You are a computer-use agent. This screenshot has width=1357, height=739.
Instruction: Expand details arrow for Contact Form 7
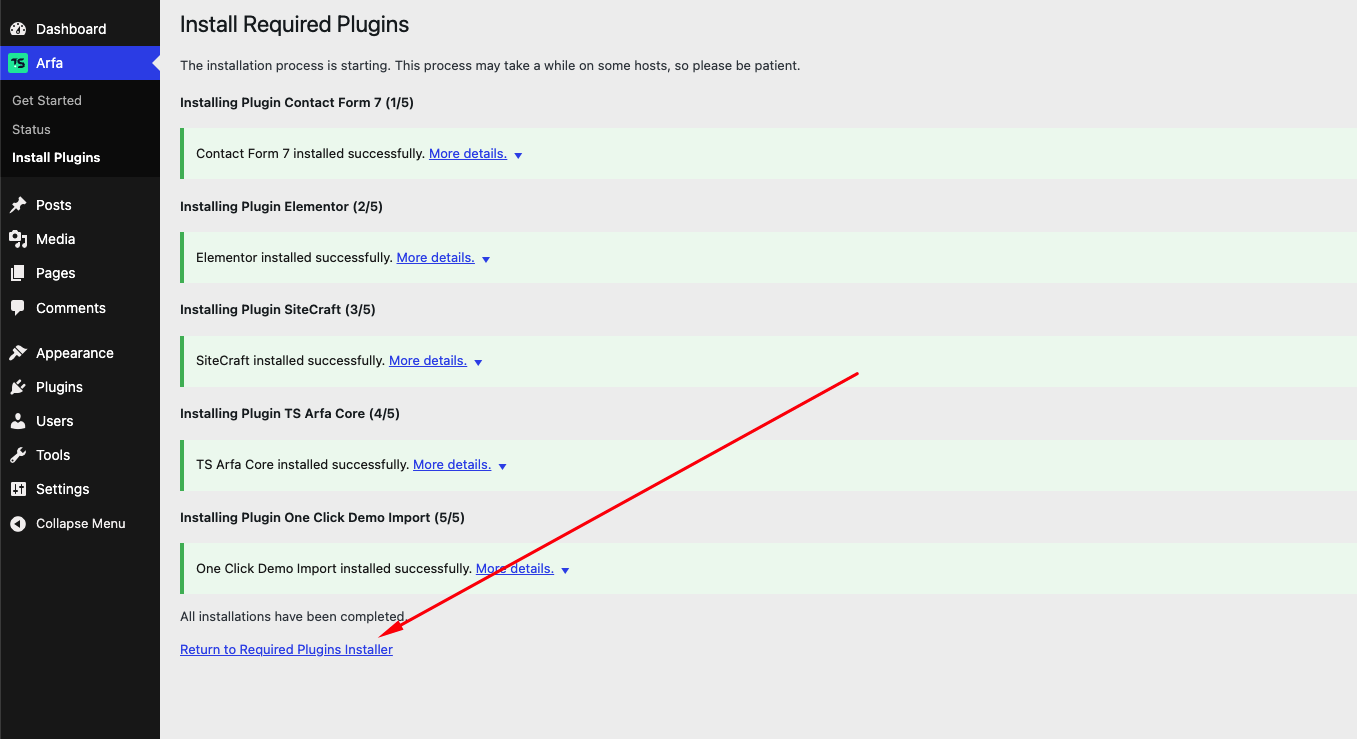click(x=518, y=155)
